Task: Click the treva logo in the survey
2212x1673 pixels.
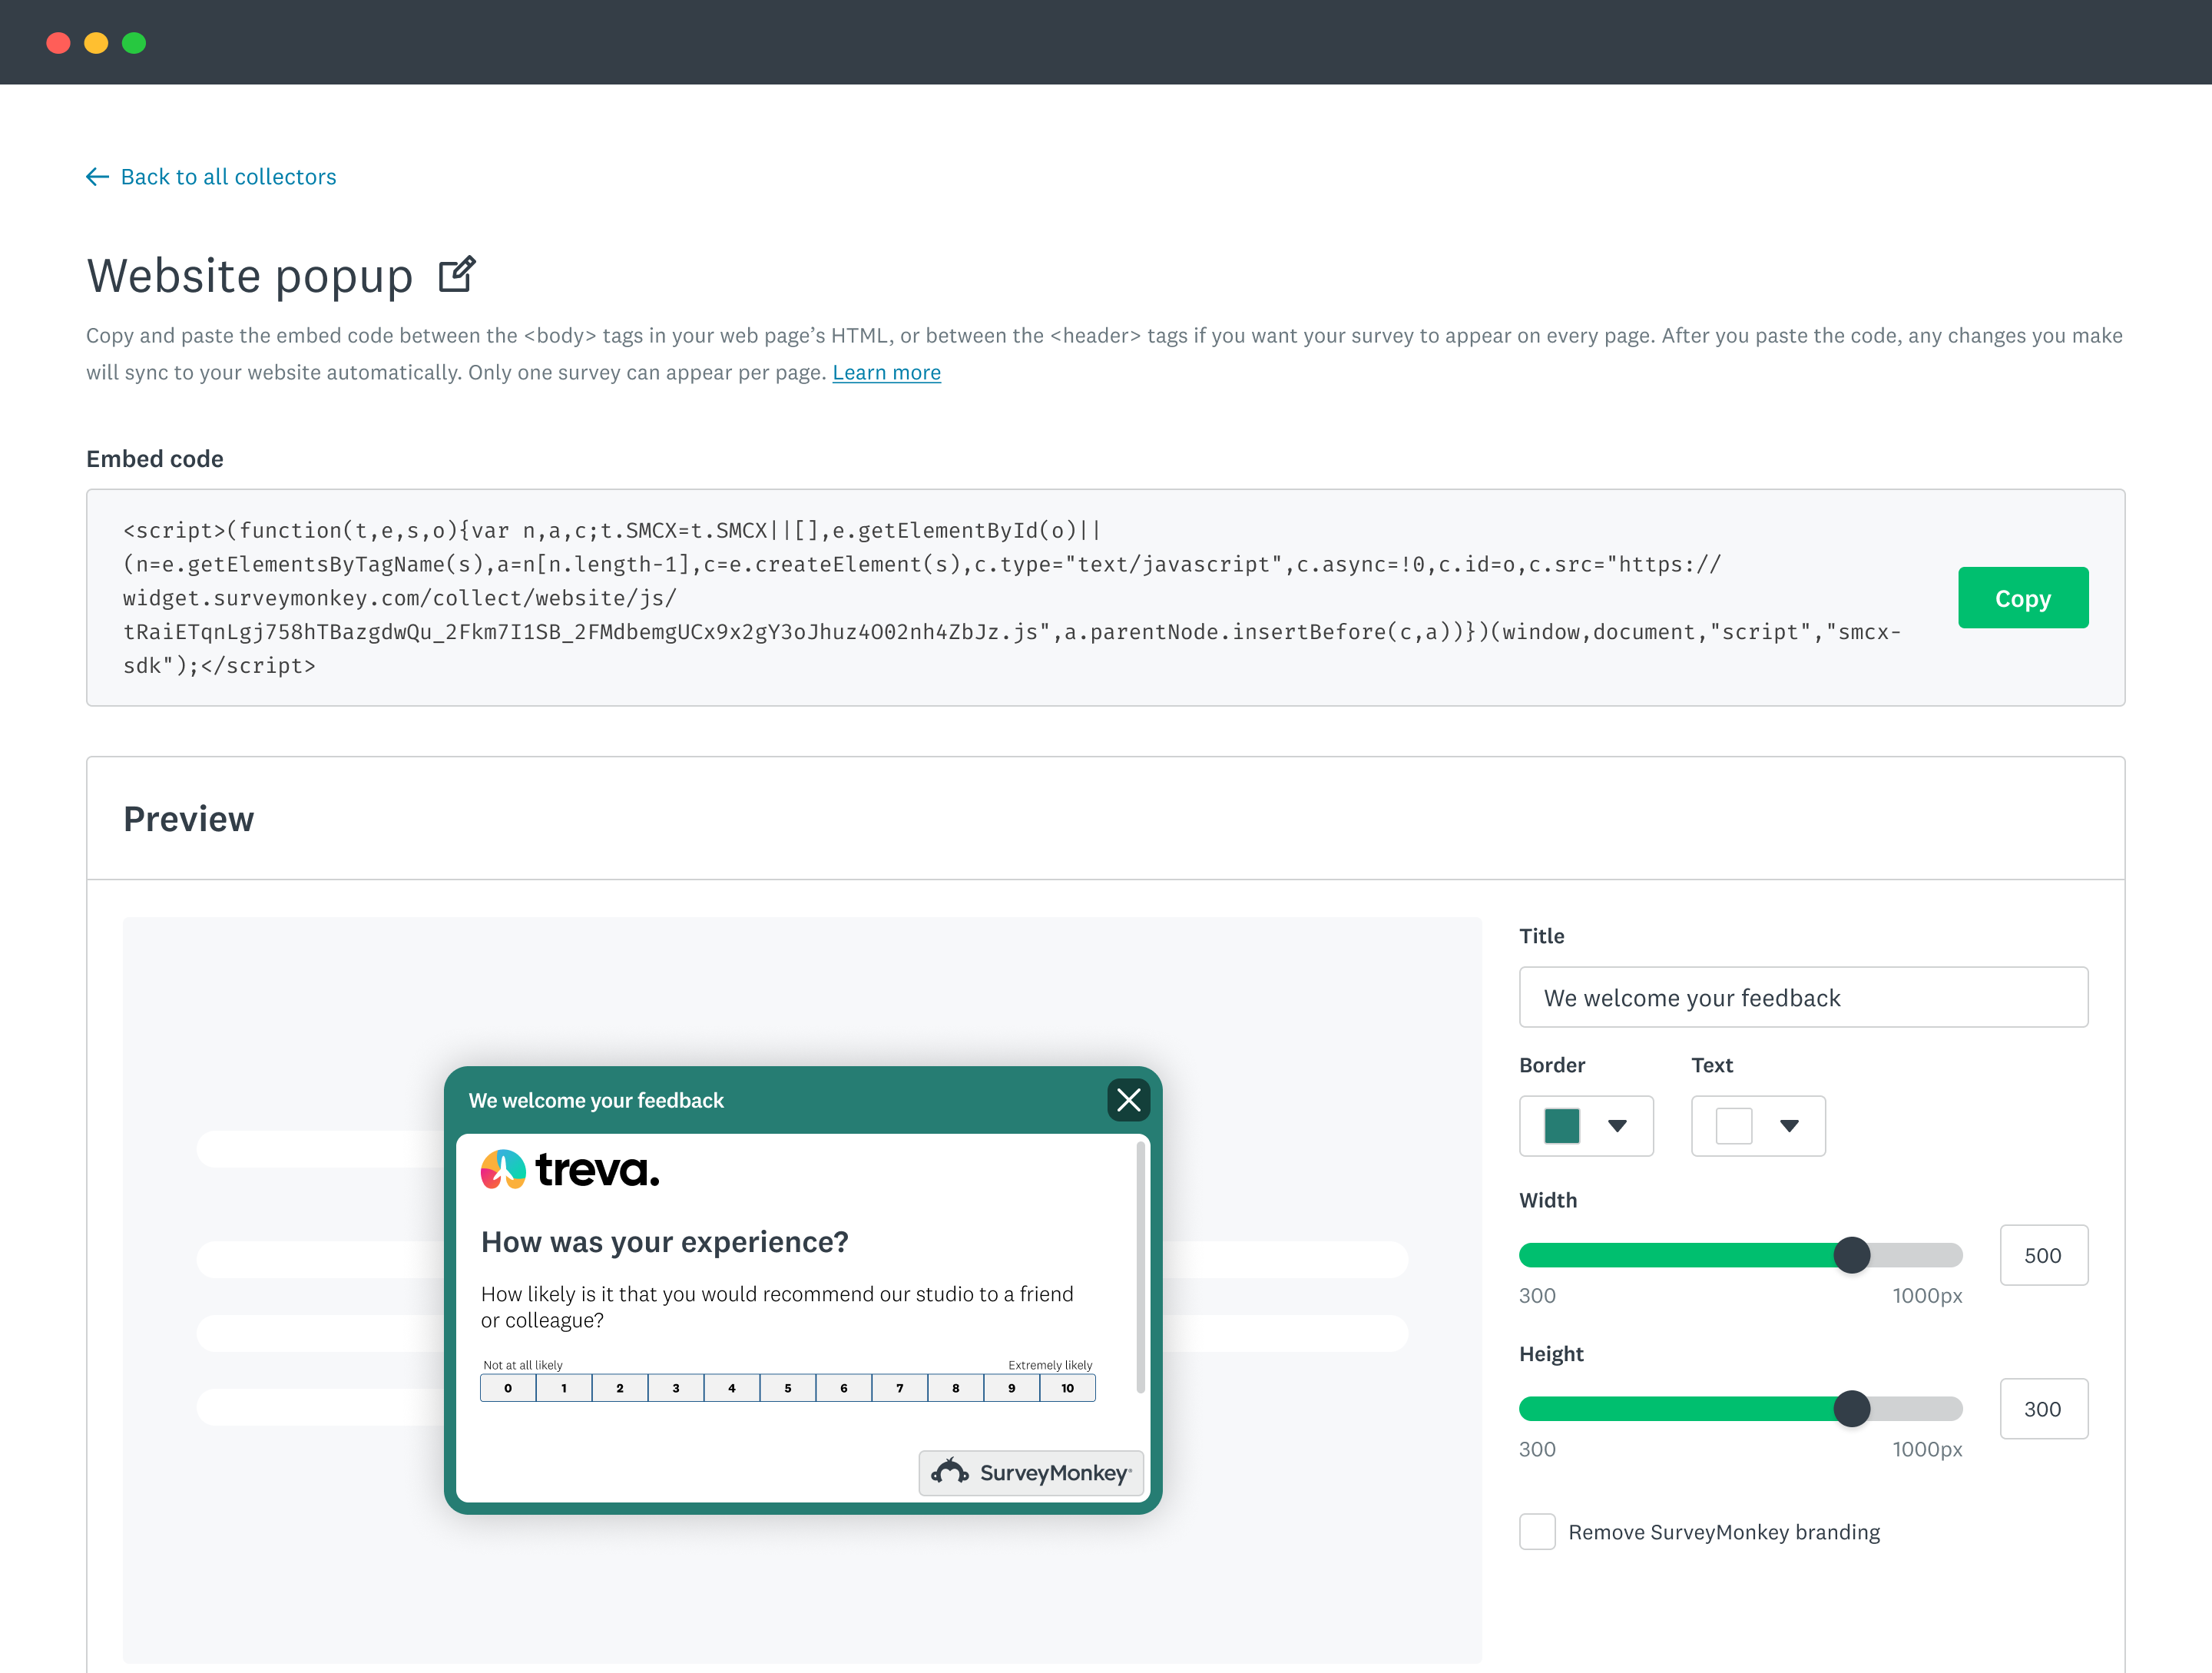Action: 570,1169
